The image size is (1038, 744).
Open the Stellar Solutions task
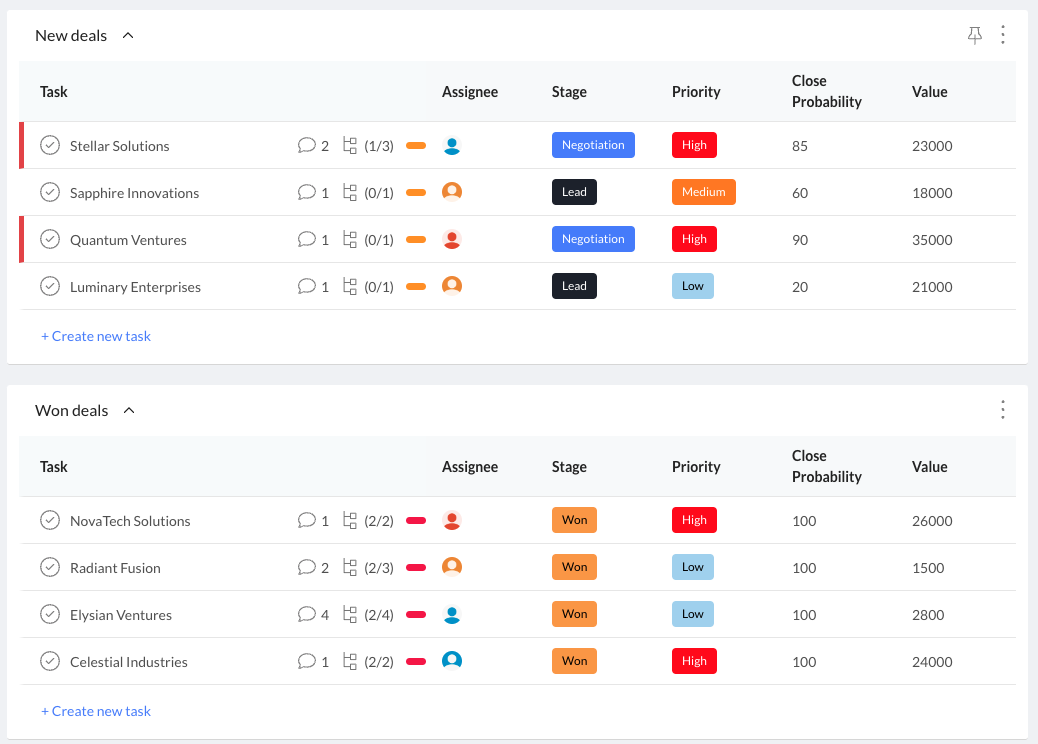click(x=120, y=146)
